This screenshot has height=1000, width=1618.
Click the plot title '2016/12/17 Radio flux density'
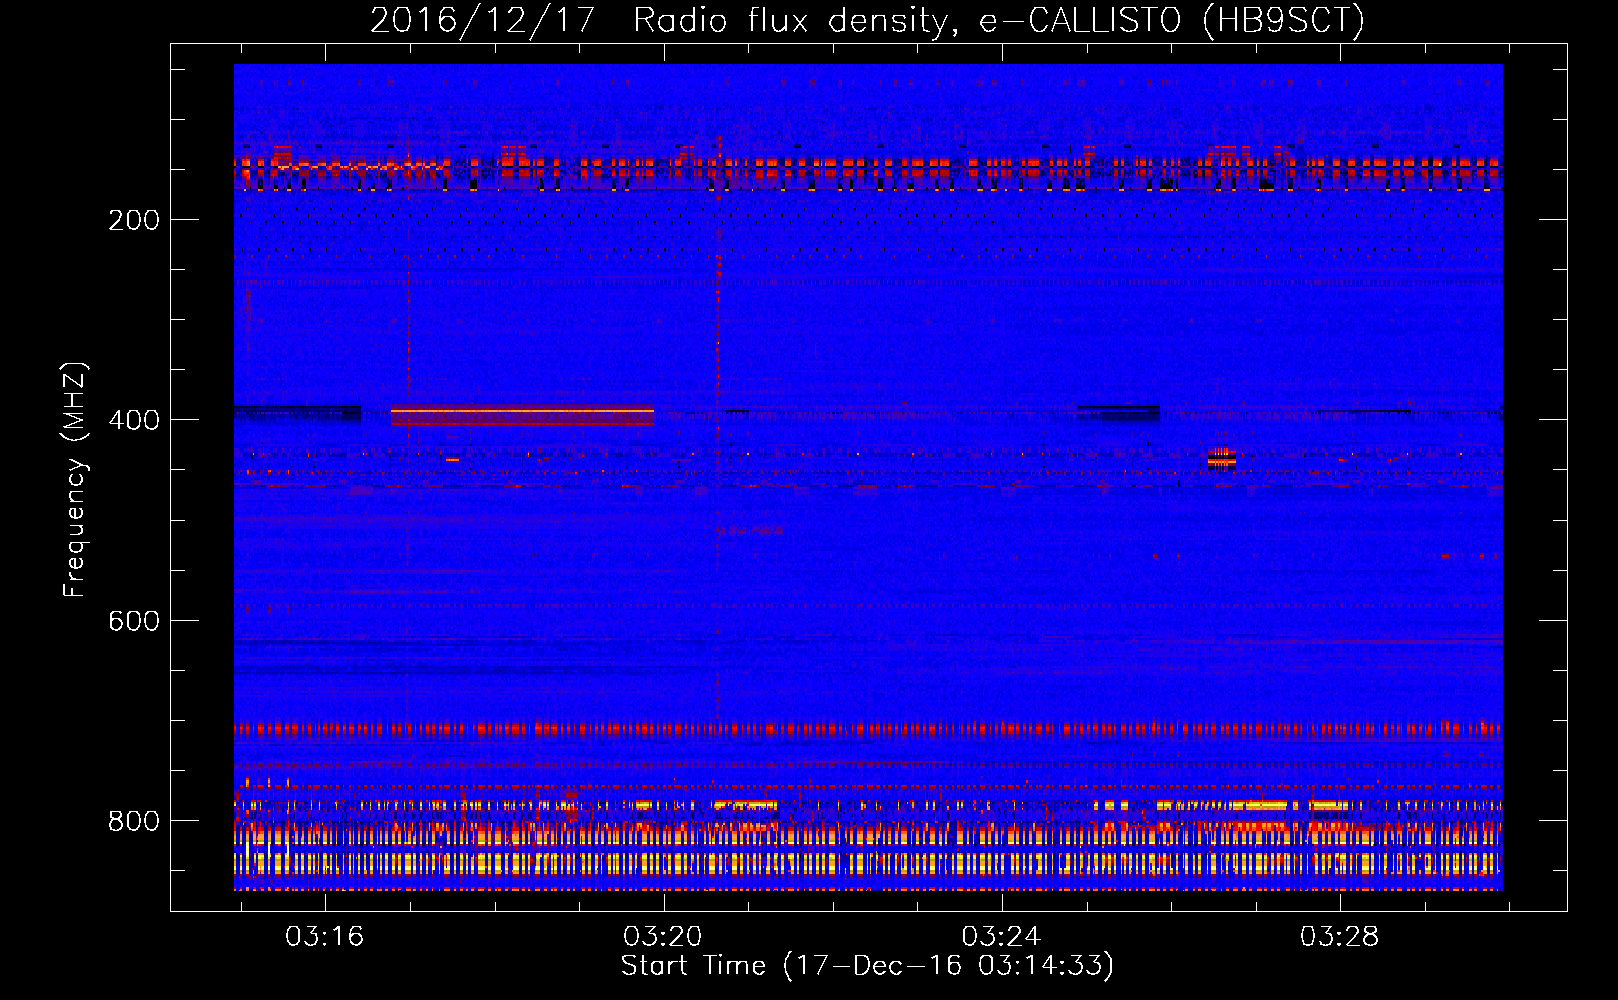pos(658,21)
